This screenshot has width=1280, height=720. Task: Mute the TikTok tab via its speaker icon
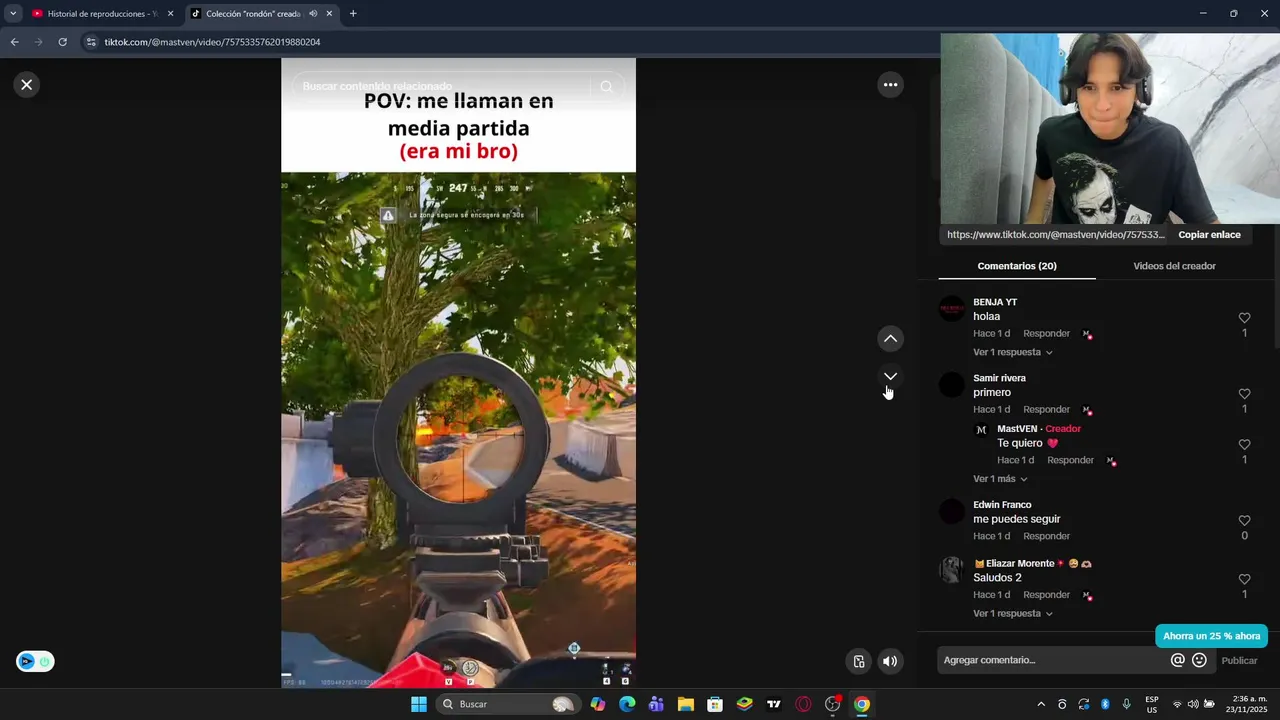(x=313, y=14)
